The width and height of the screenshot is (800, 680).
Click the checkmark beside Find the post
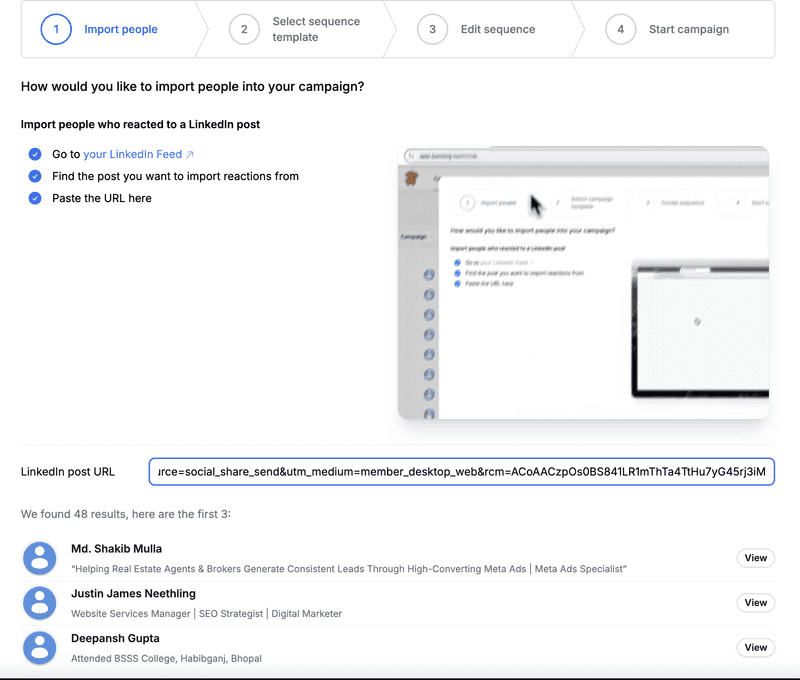[x=35, y=176]
